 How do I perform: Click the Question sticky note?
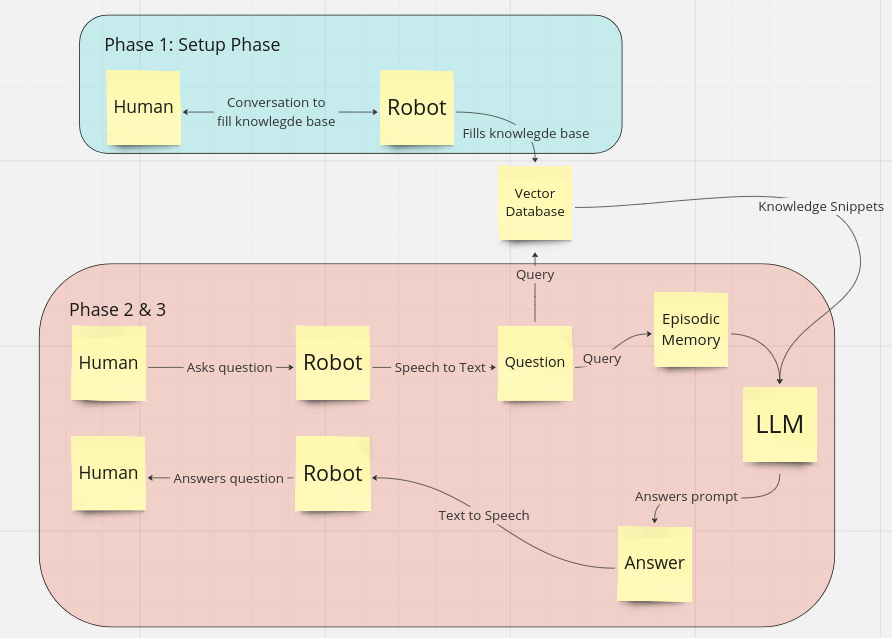pyautogui.click(x=535, y=363)
